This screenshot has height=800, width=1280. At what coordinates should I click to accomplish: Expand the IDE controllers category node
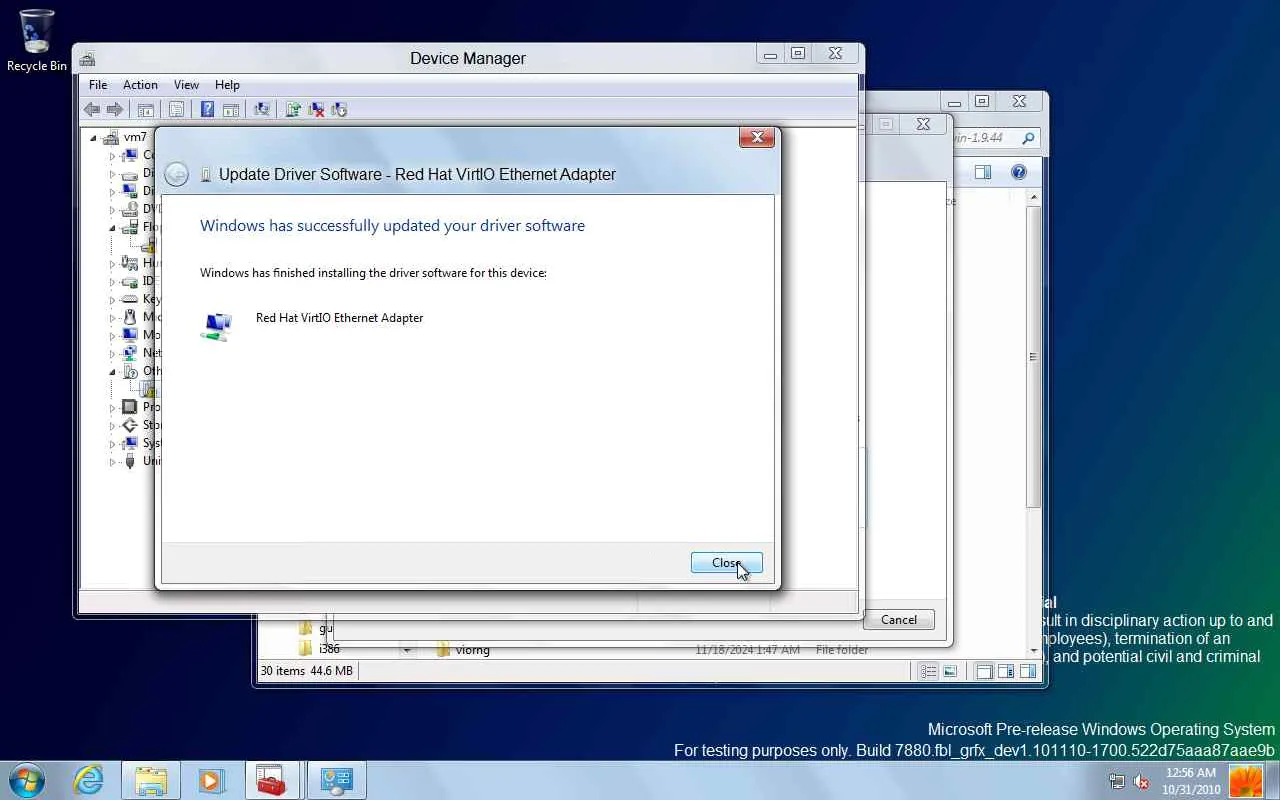tap(112, 281)
